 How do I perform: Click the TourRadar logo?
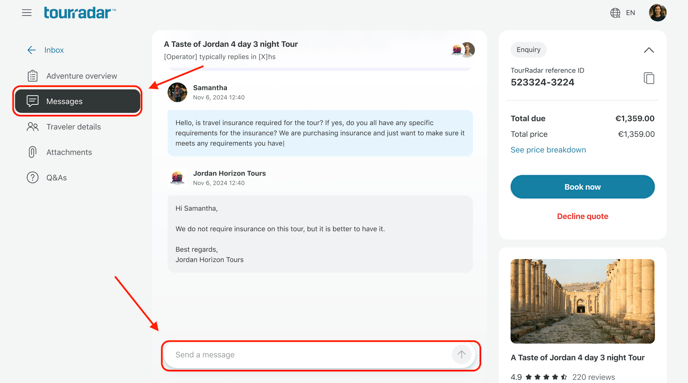pyautogui.click(x=79, y=13)
